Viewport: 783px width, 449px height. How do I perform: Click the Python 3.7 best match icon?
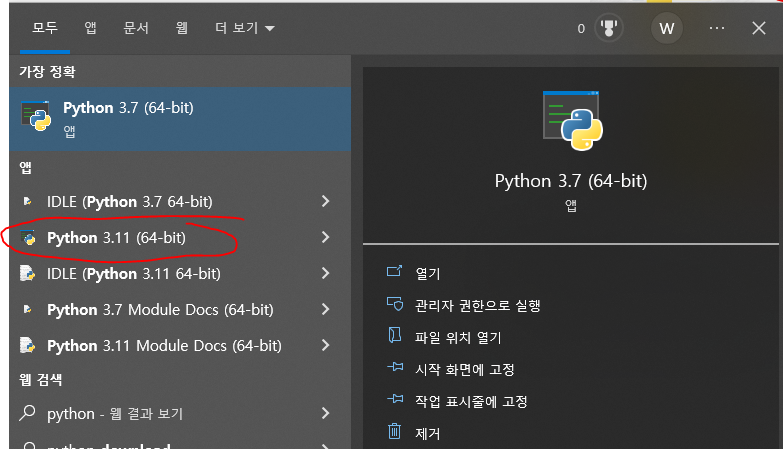[x=36, y=116]
